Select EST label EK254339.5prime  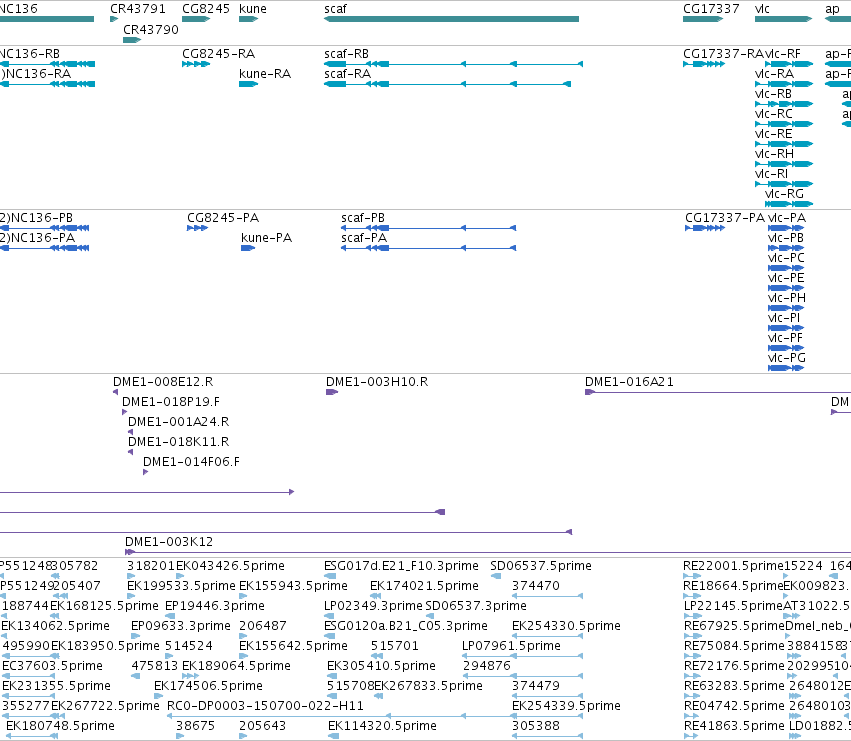click(x=566, y=707)
